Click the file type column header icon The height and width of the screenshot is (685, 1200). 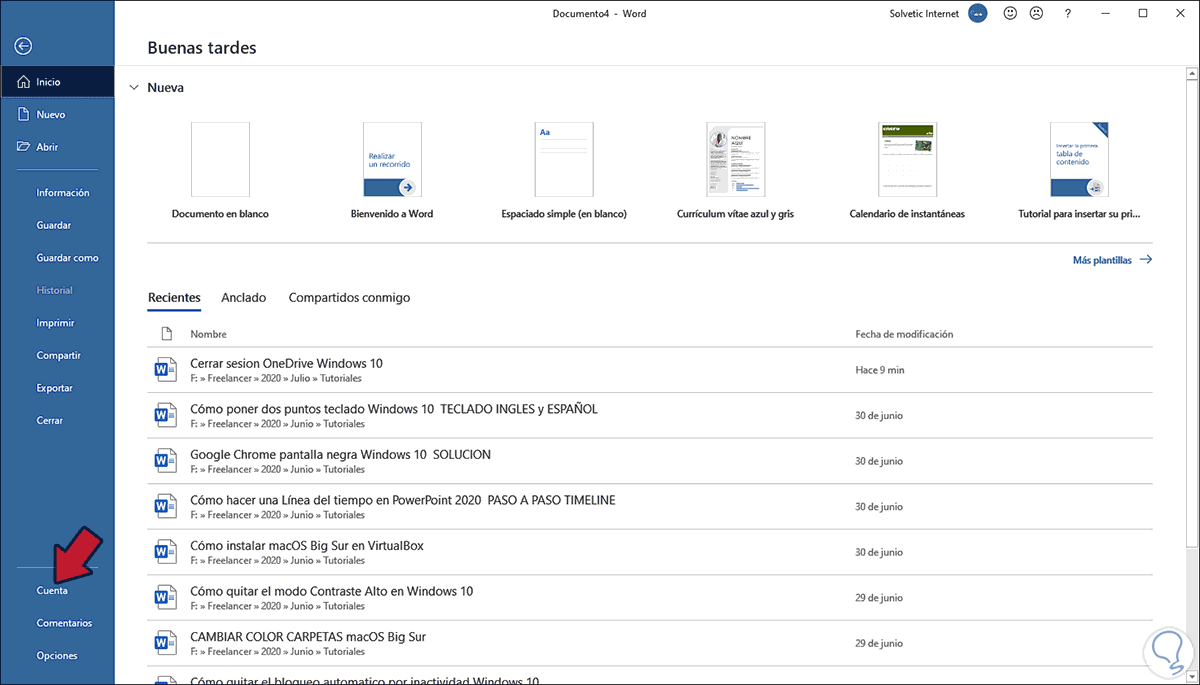click(x=166, y=334)
